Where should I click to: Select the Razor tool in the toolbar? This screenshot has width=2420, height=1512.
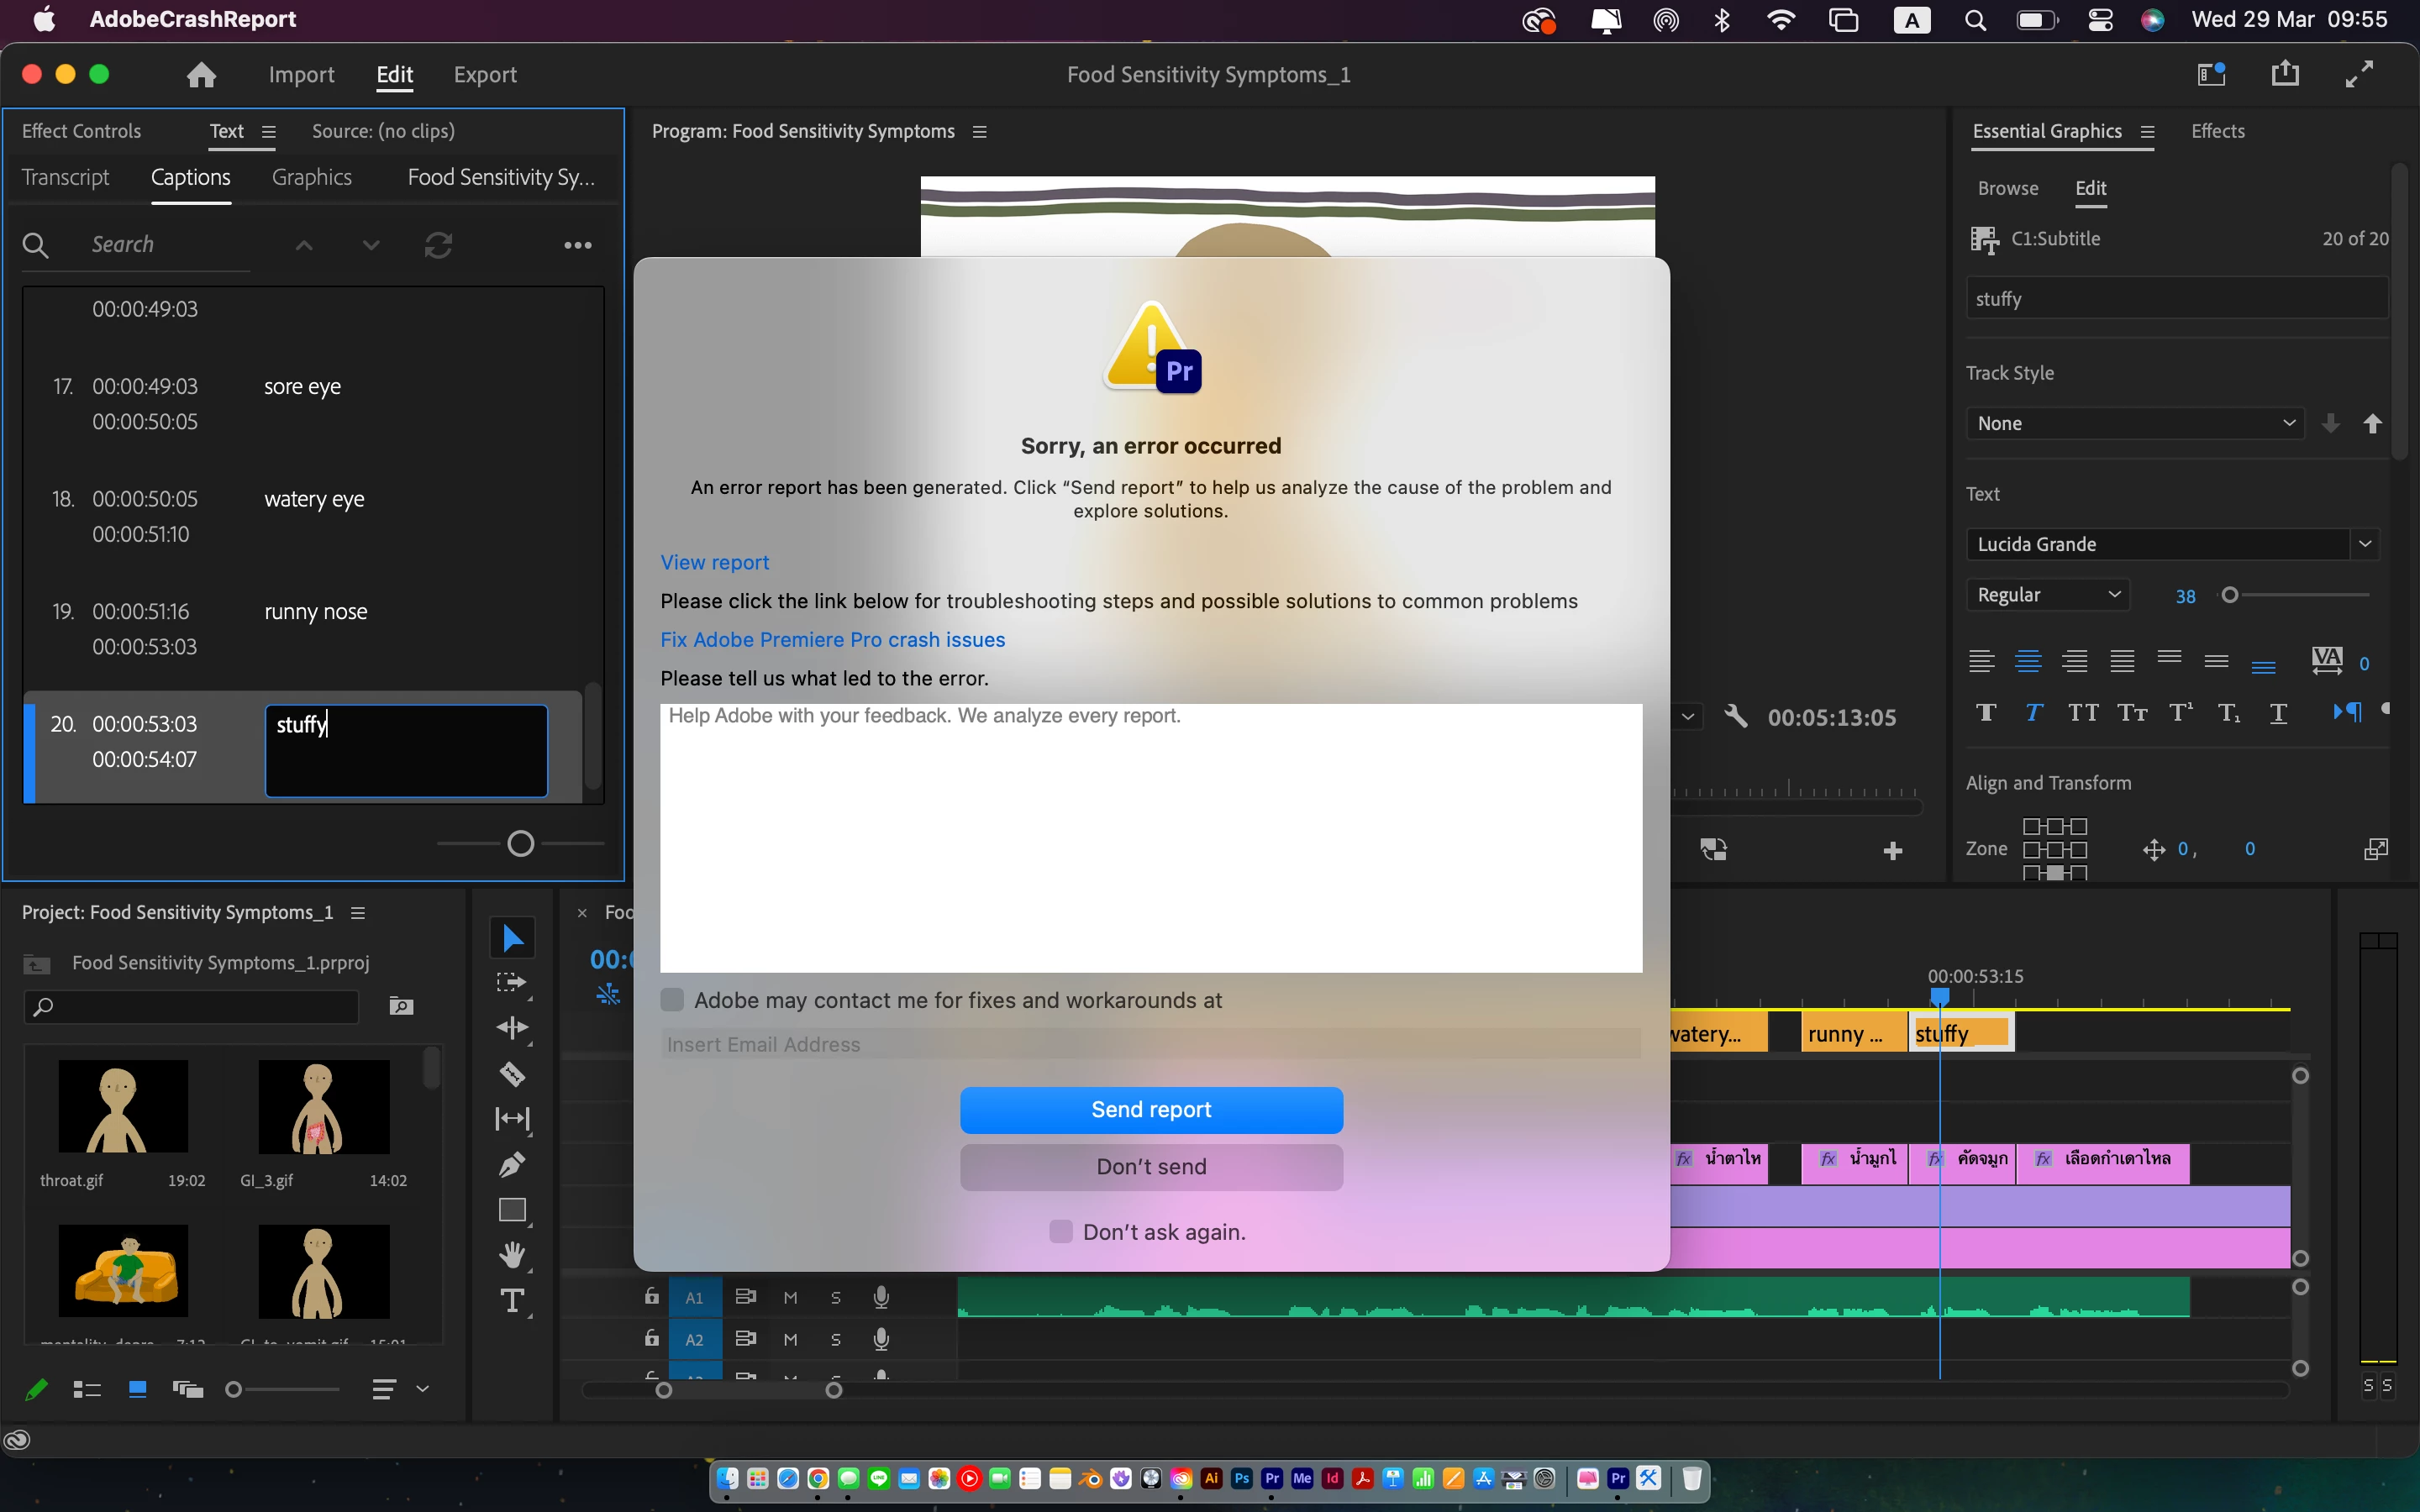point(512,1074)
